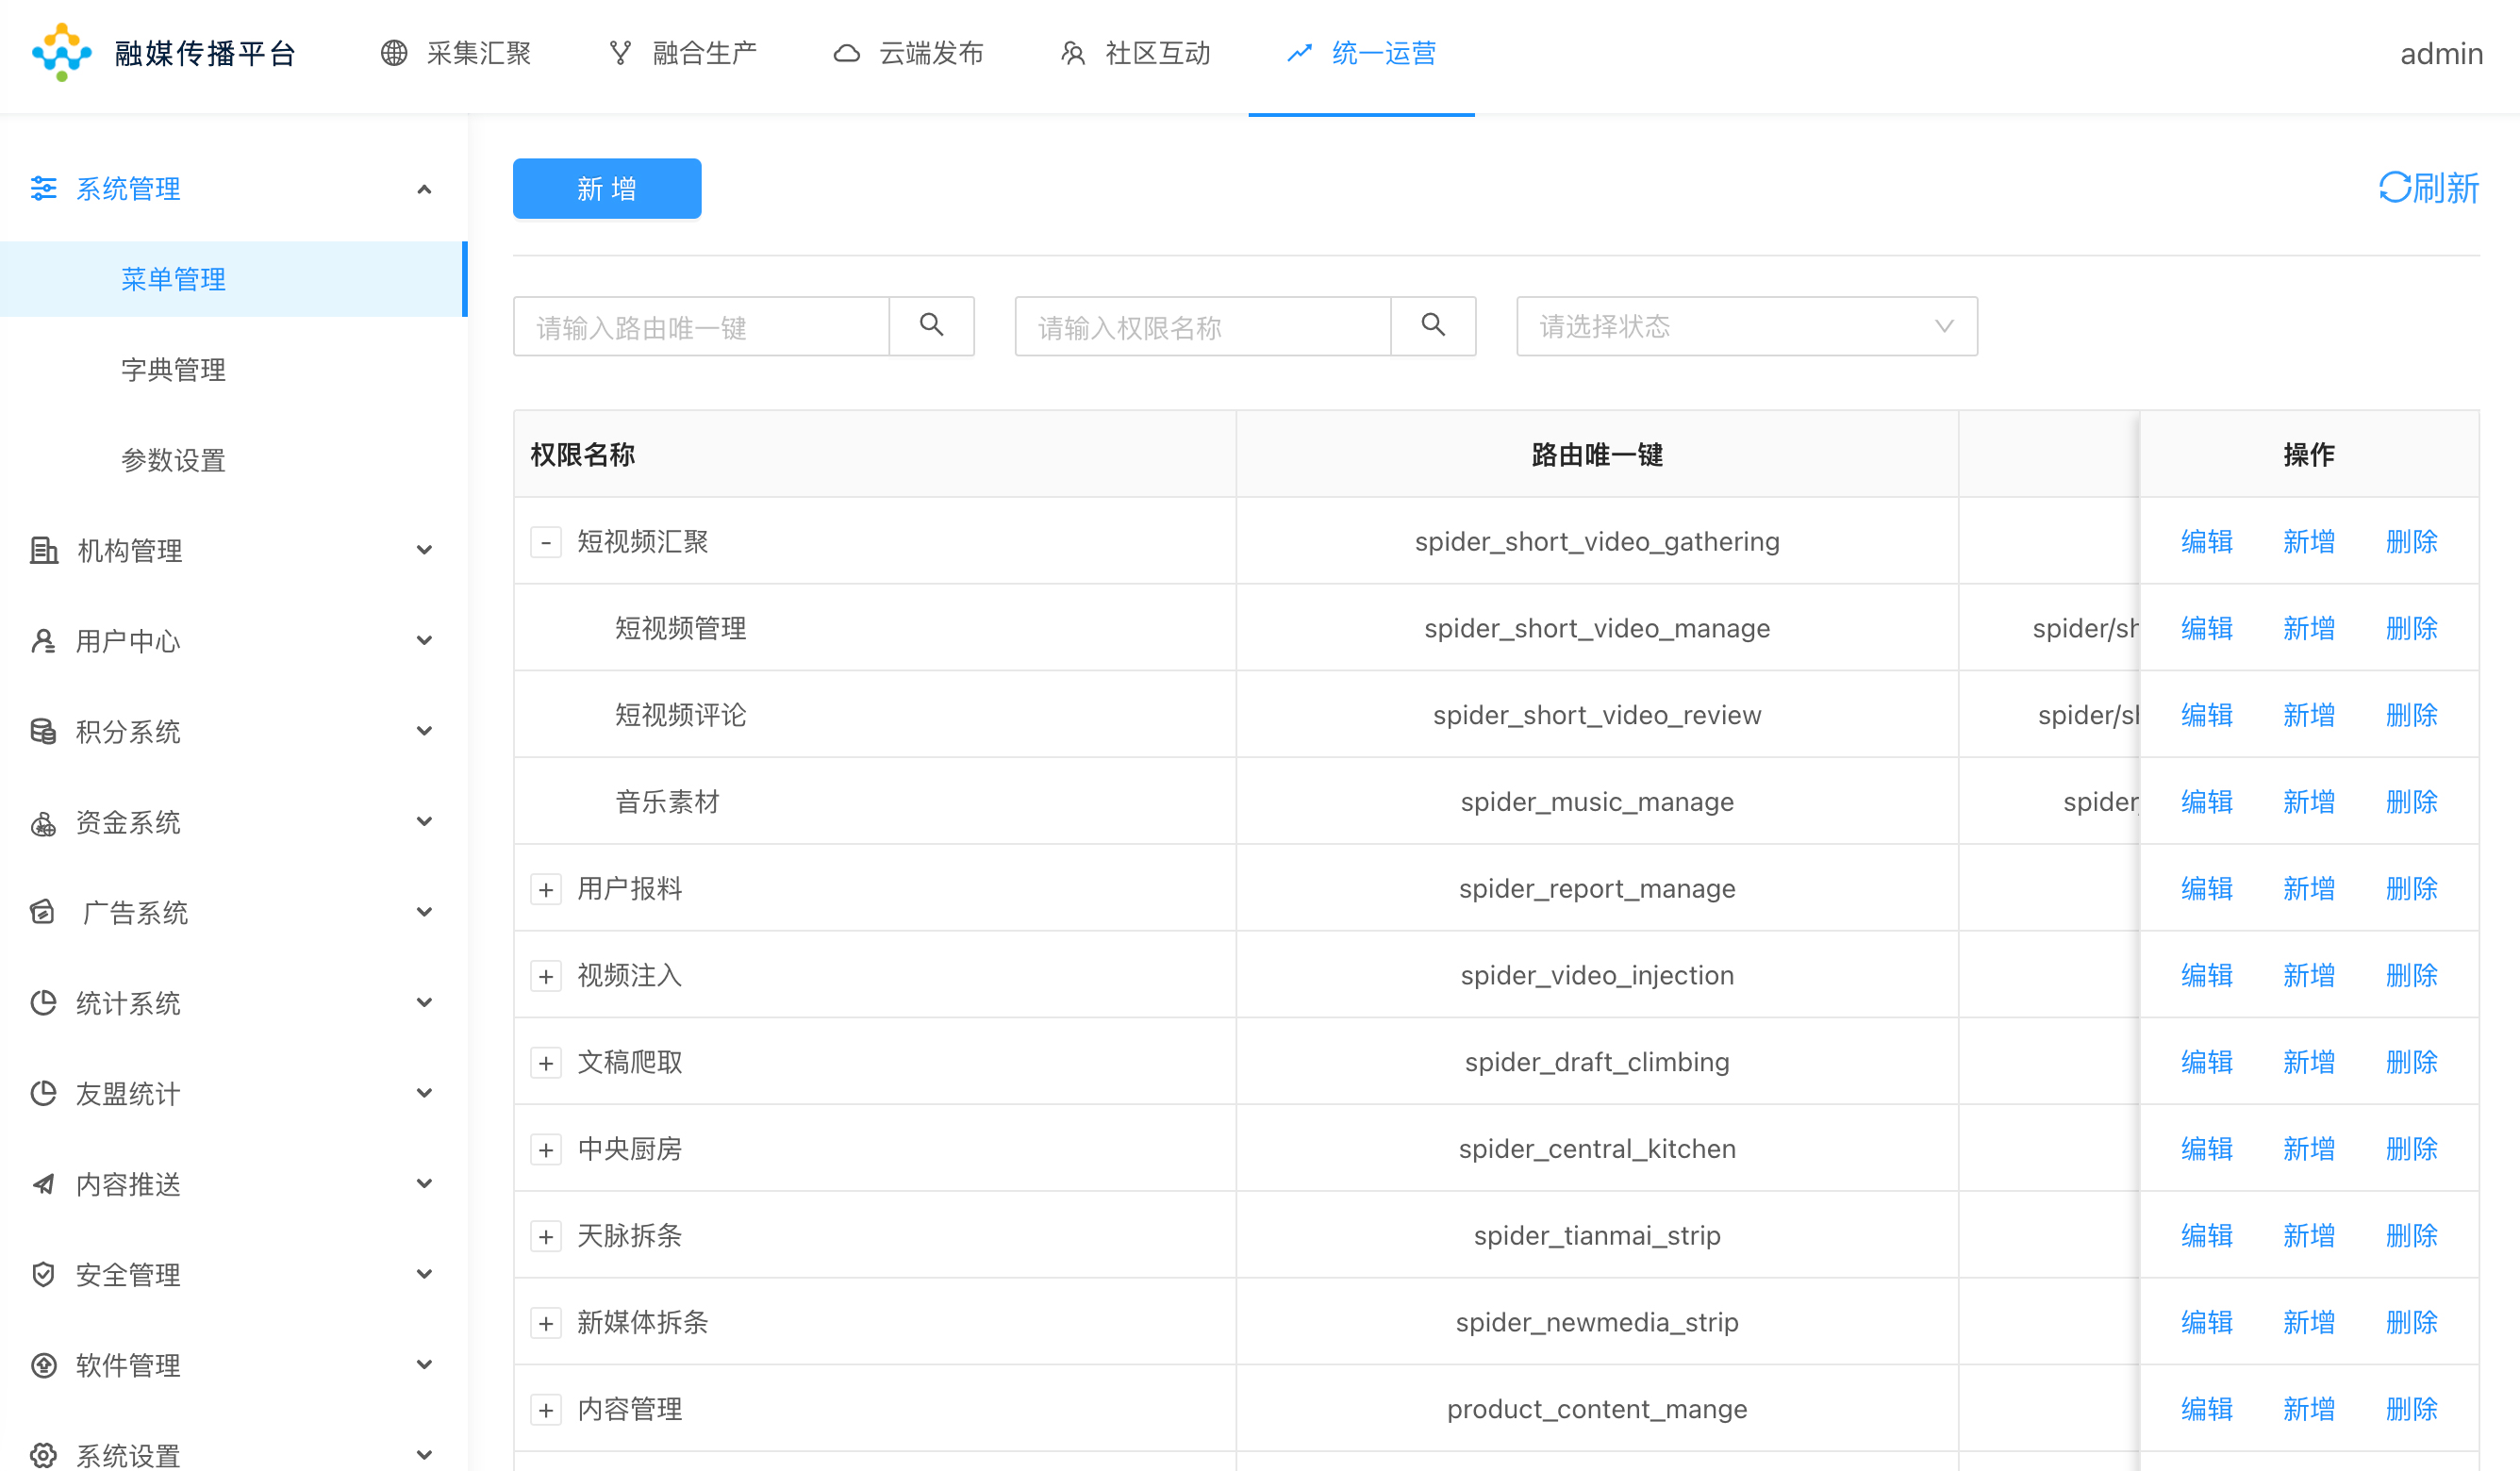Click the gear icon beside 系统设置
This screenshot has width=2520, height=1471.
point(43,1455)
